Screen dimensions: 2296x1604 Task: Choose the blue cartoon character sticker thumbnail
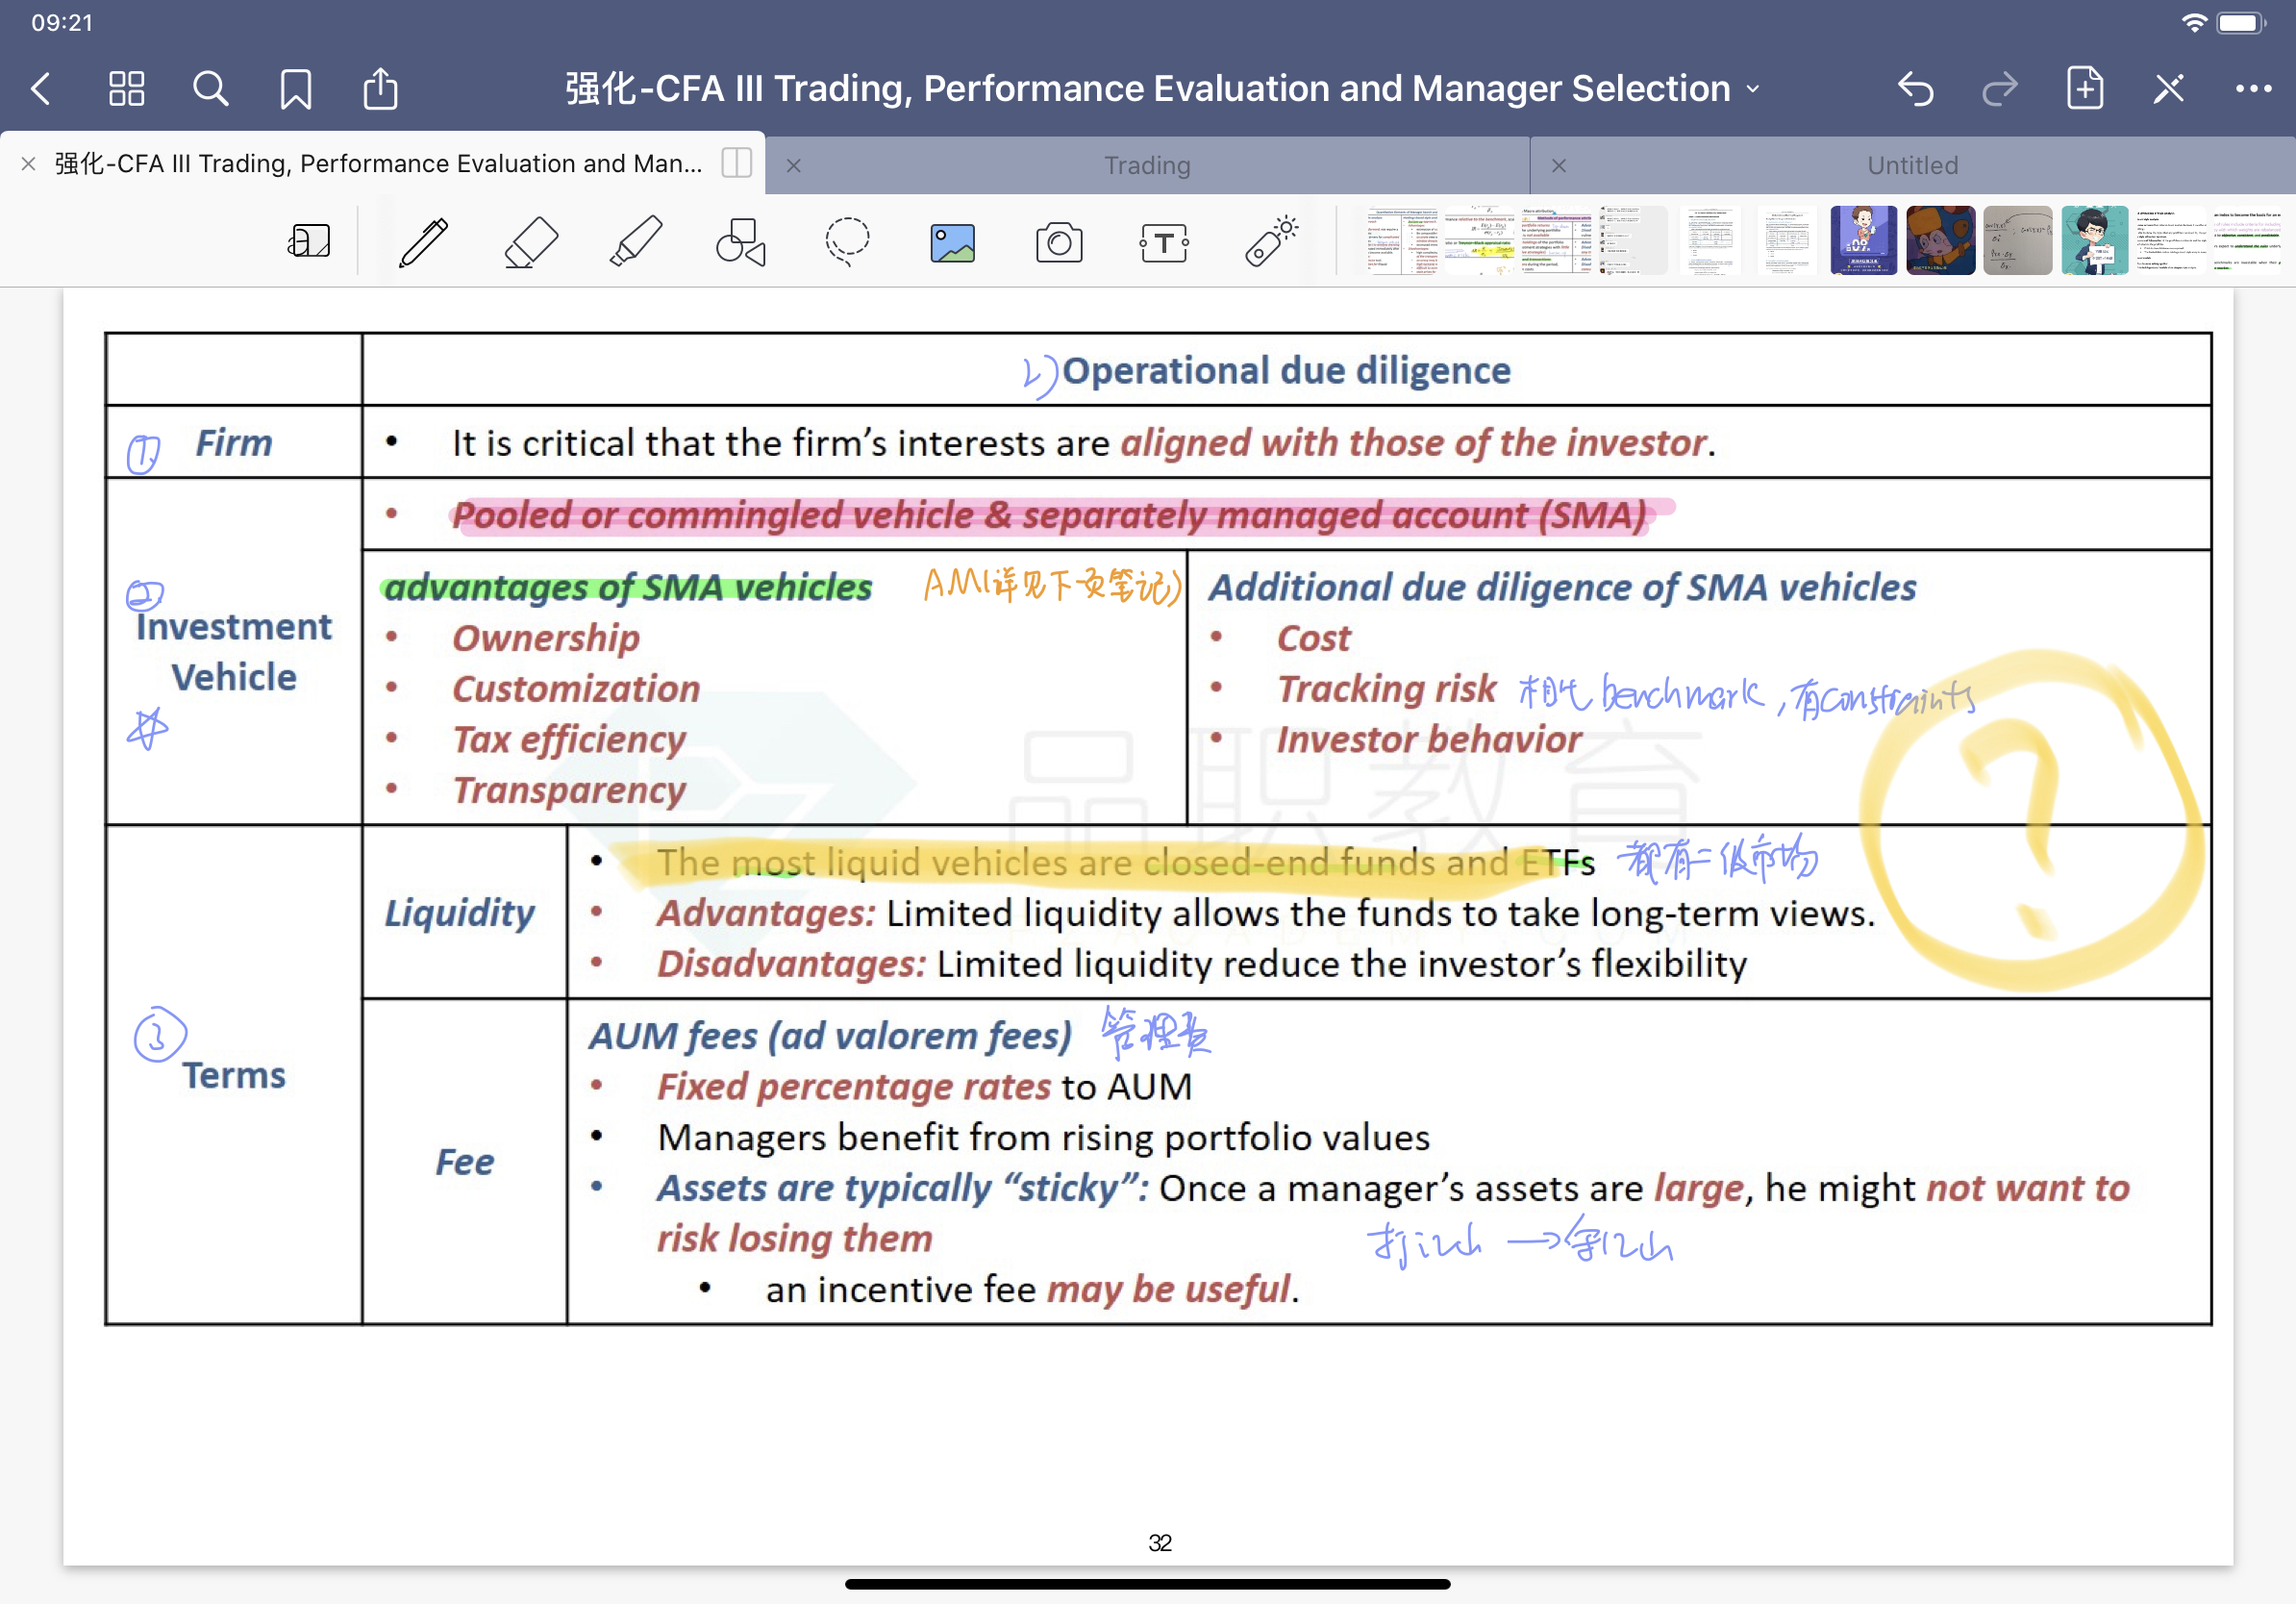tap(1863, 240)
